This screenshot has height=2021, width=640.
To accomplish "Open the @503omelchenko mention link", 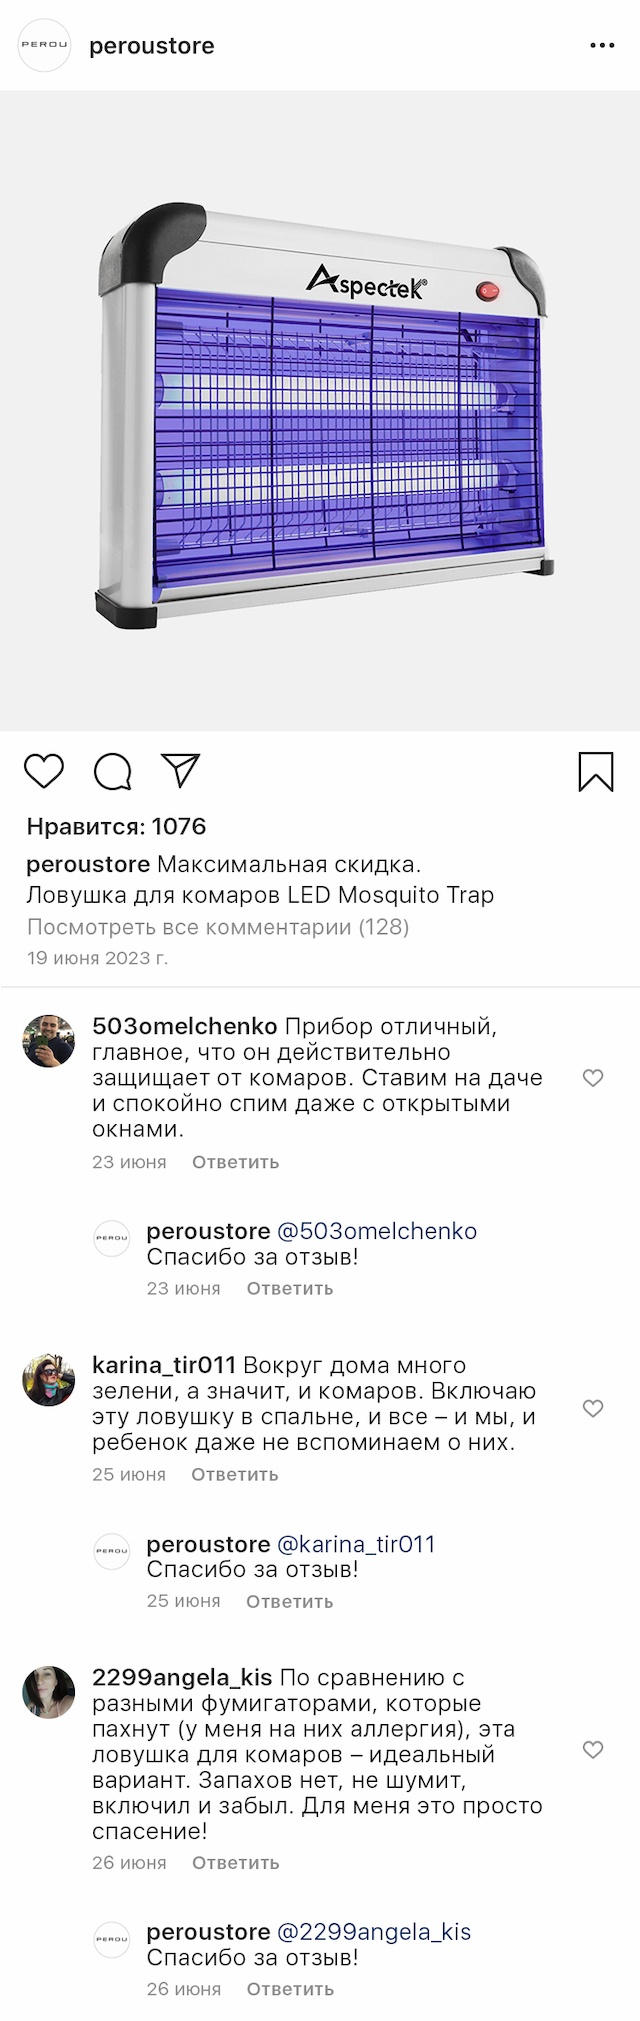I will click(377, 1231).
